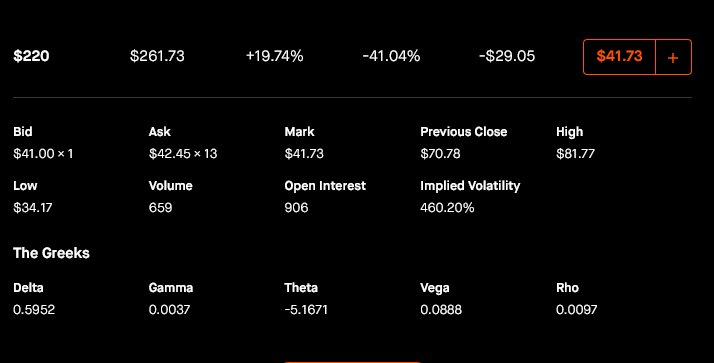Click the Mark label
The height and width of the screenshot is (363, 714).
tap(299, 132)
